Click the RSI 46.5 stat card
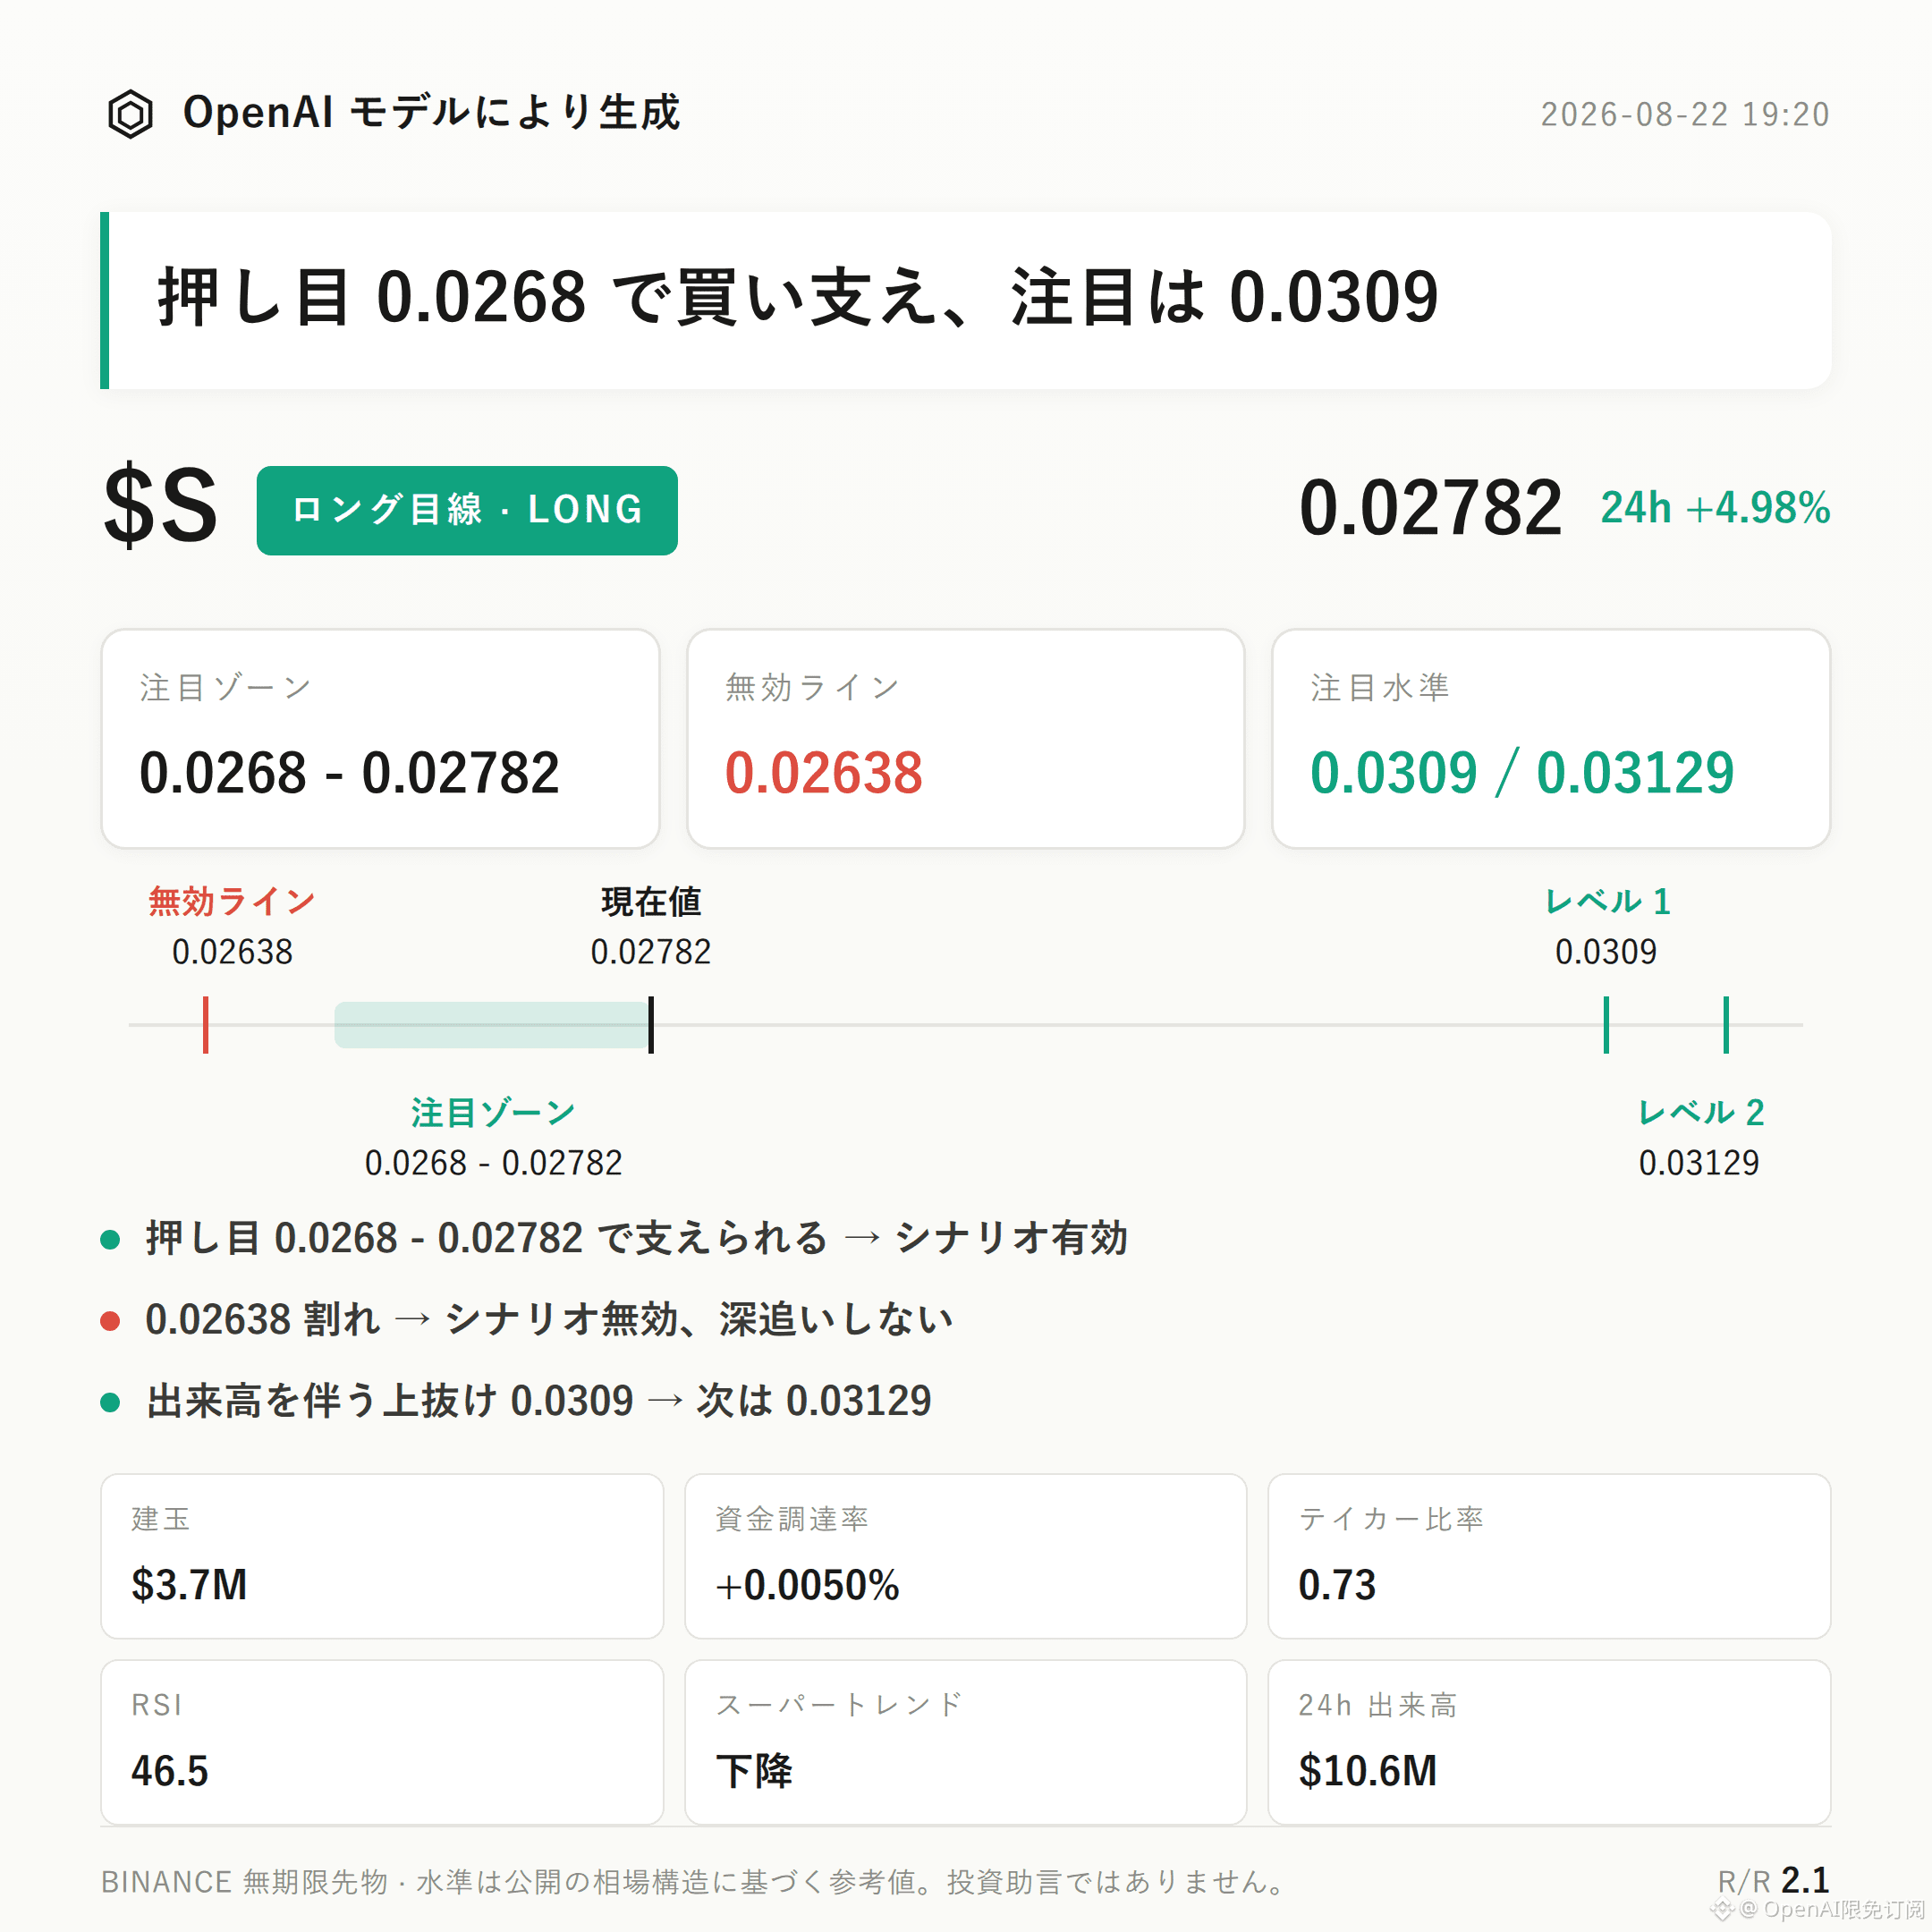This screenshot has height=1932, width=1932. click(382, 1742)
